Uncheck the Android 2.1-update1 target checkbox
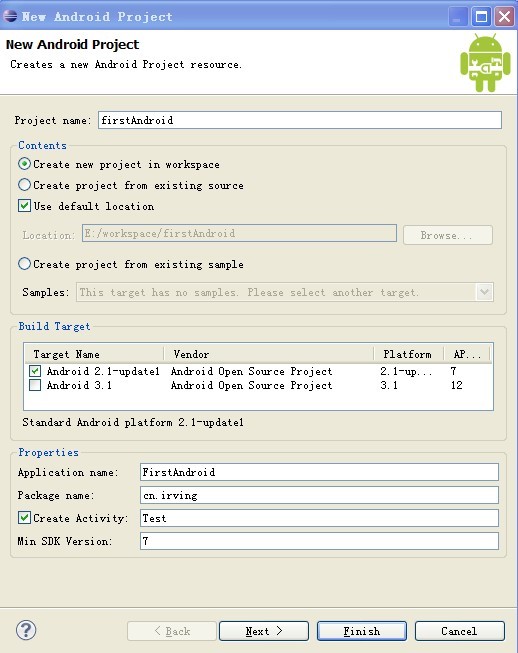 35,371
